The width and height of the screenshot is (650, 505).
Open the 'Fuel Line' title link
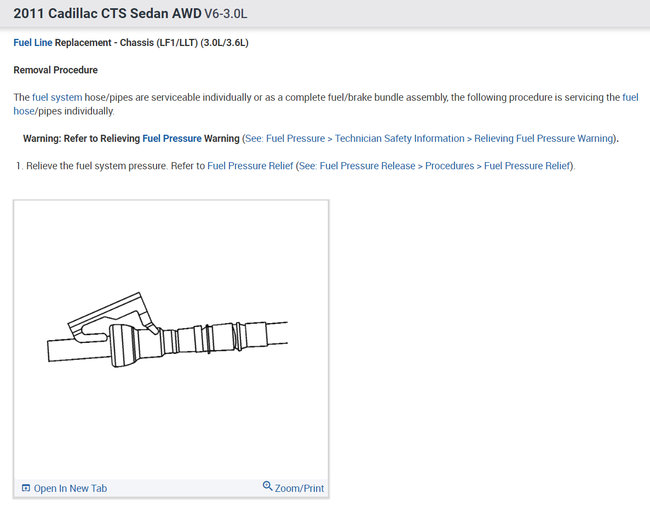(x=33, y=43)
